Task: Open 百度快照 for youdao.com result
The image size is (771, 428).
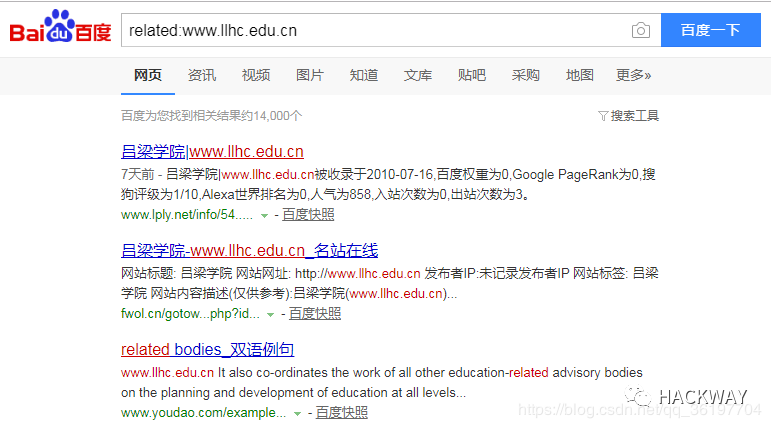Action: [x=342, y=413]
